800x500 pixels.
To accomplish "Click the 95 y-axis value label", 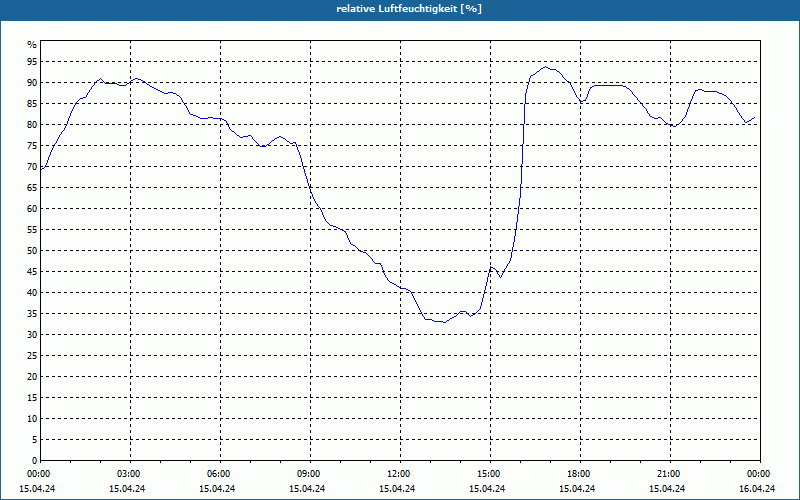I will coord(32,62).
